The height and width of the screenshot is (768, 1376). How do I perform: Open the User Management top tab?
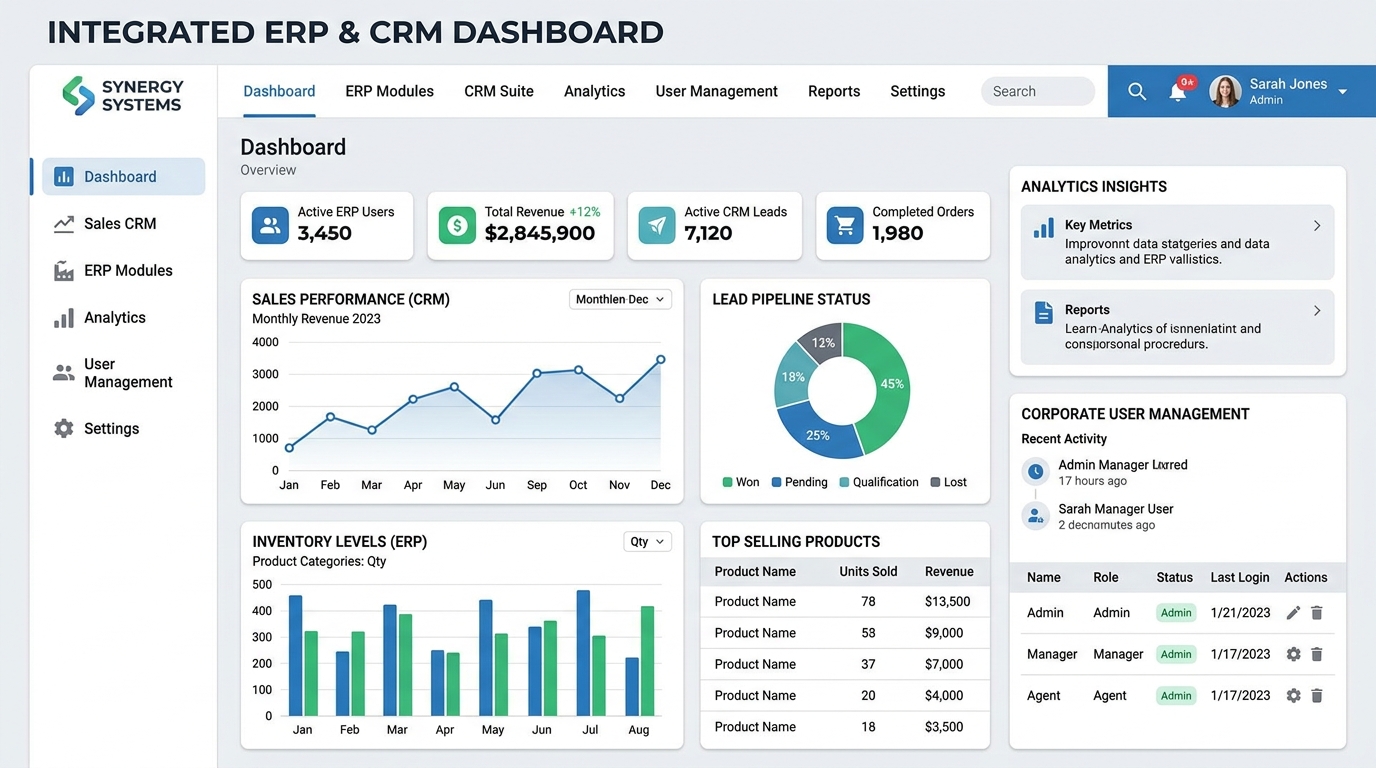[x=717, y=91]
